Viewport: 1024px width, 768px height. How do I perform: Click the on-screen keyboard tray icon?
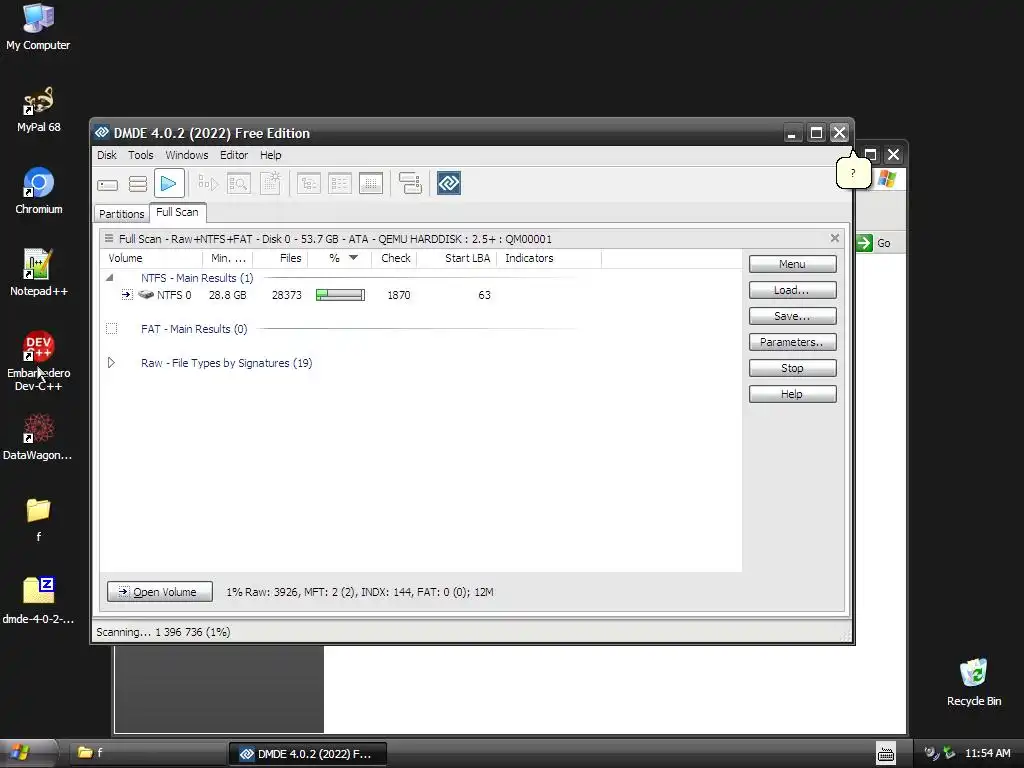(x=886, y=754)
